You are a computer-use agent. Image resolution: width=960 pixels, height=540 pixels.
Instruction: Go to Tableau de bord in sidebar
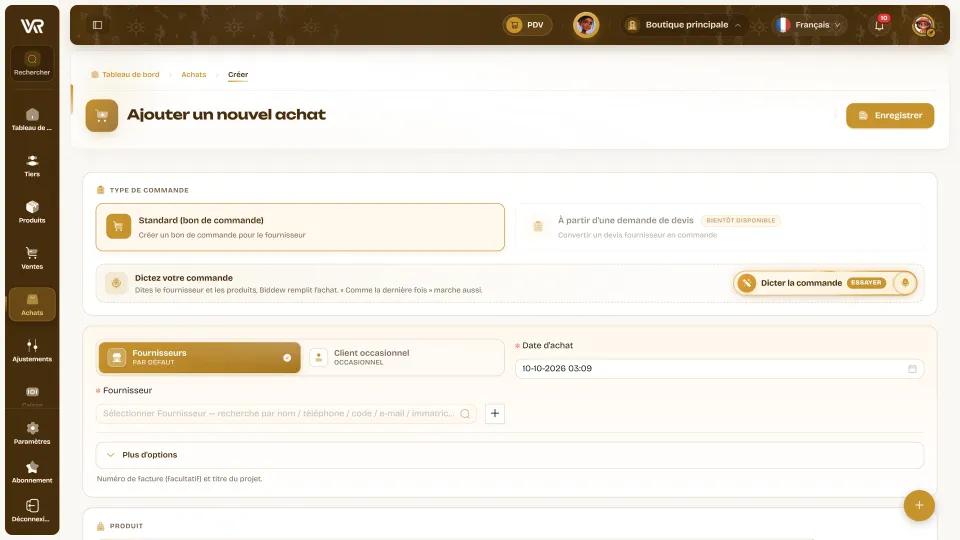click(x=32, y=119)
